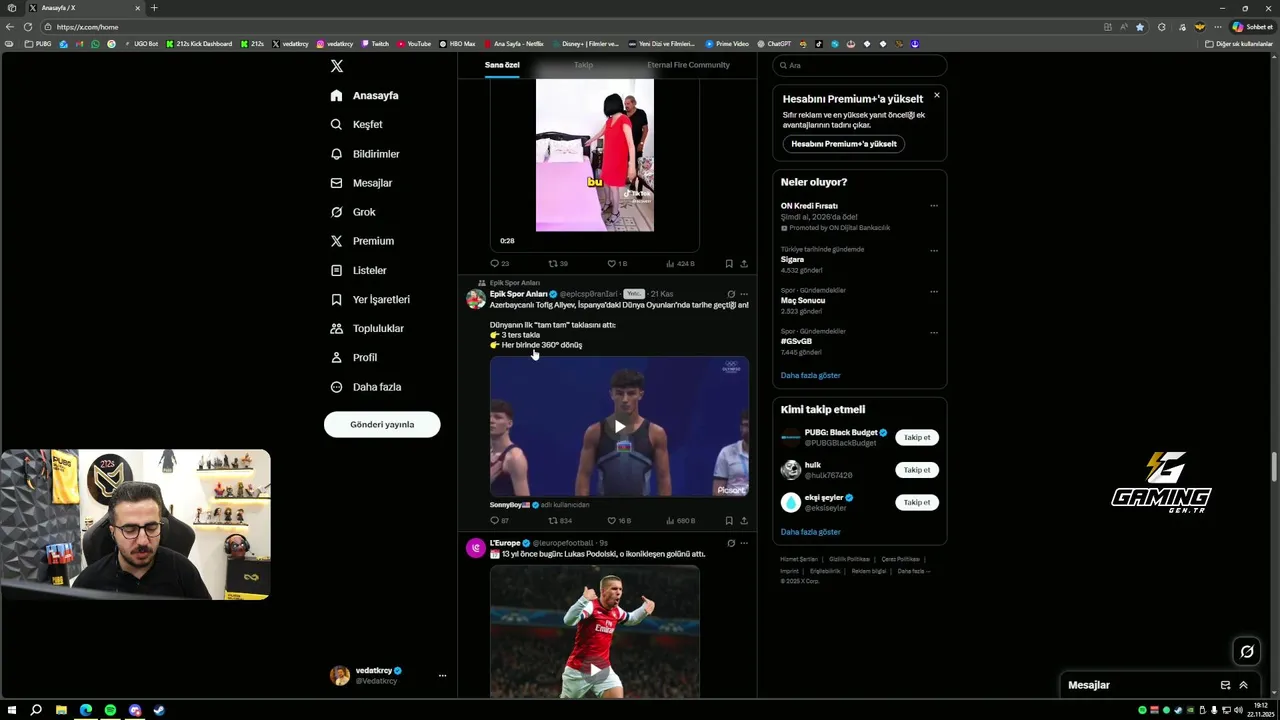Image resolution: width=1280 pixels, height=720 pixels.
Task: Share the Epik Spor Anları post
Action: 744,521
